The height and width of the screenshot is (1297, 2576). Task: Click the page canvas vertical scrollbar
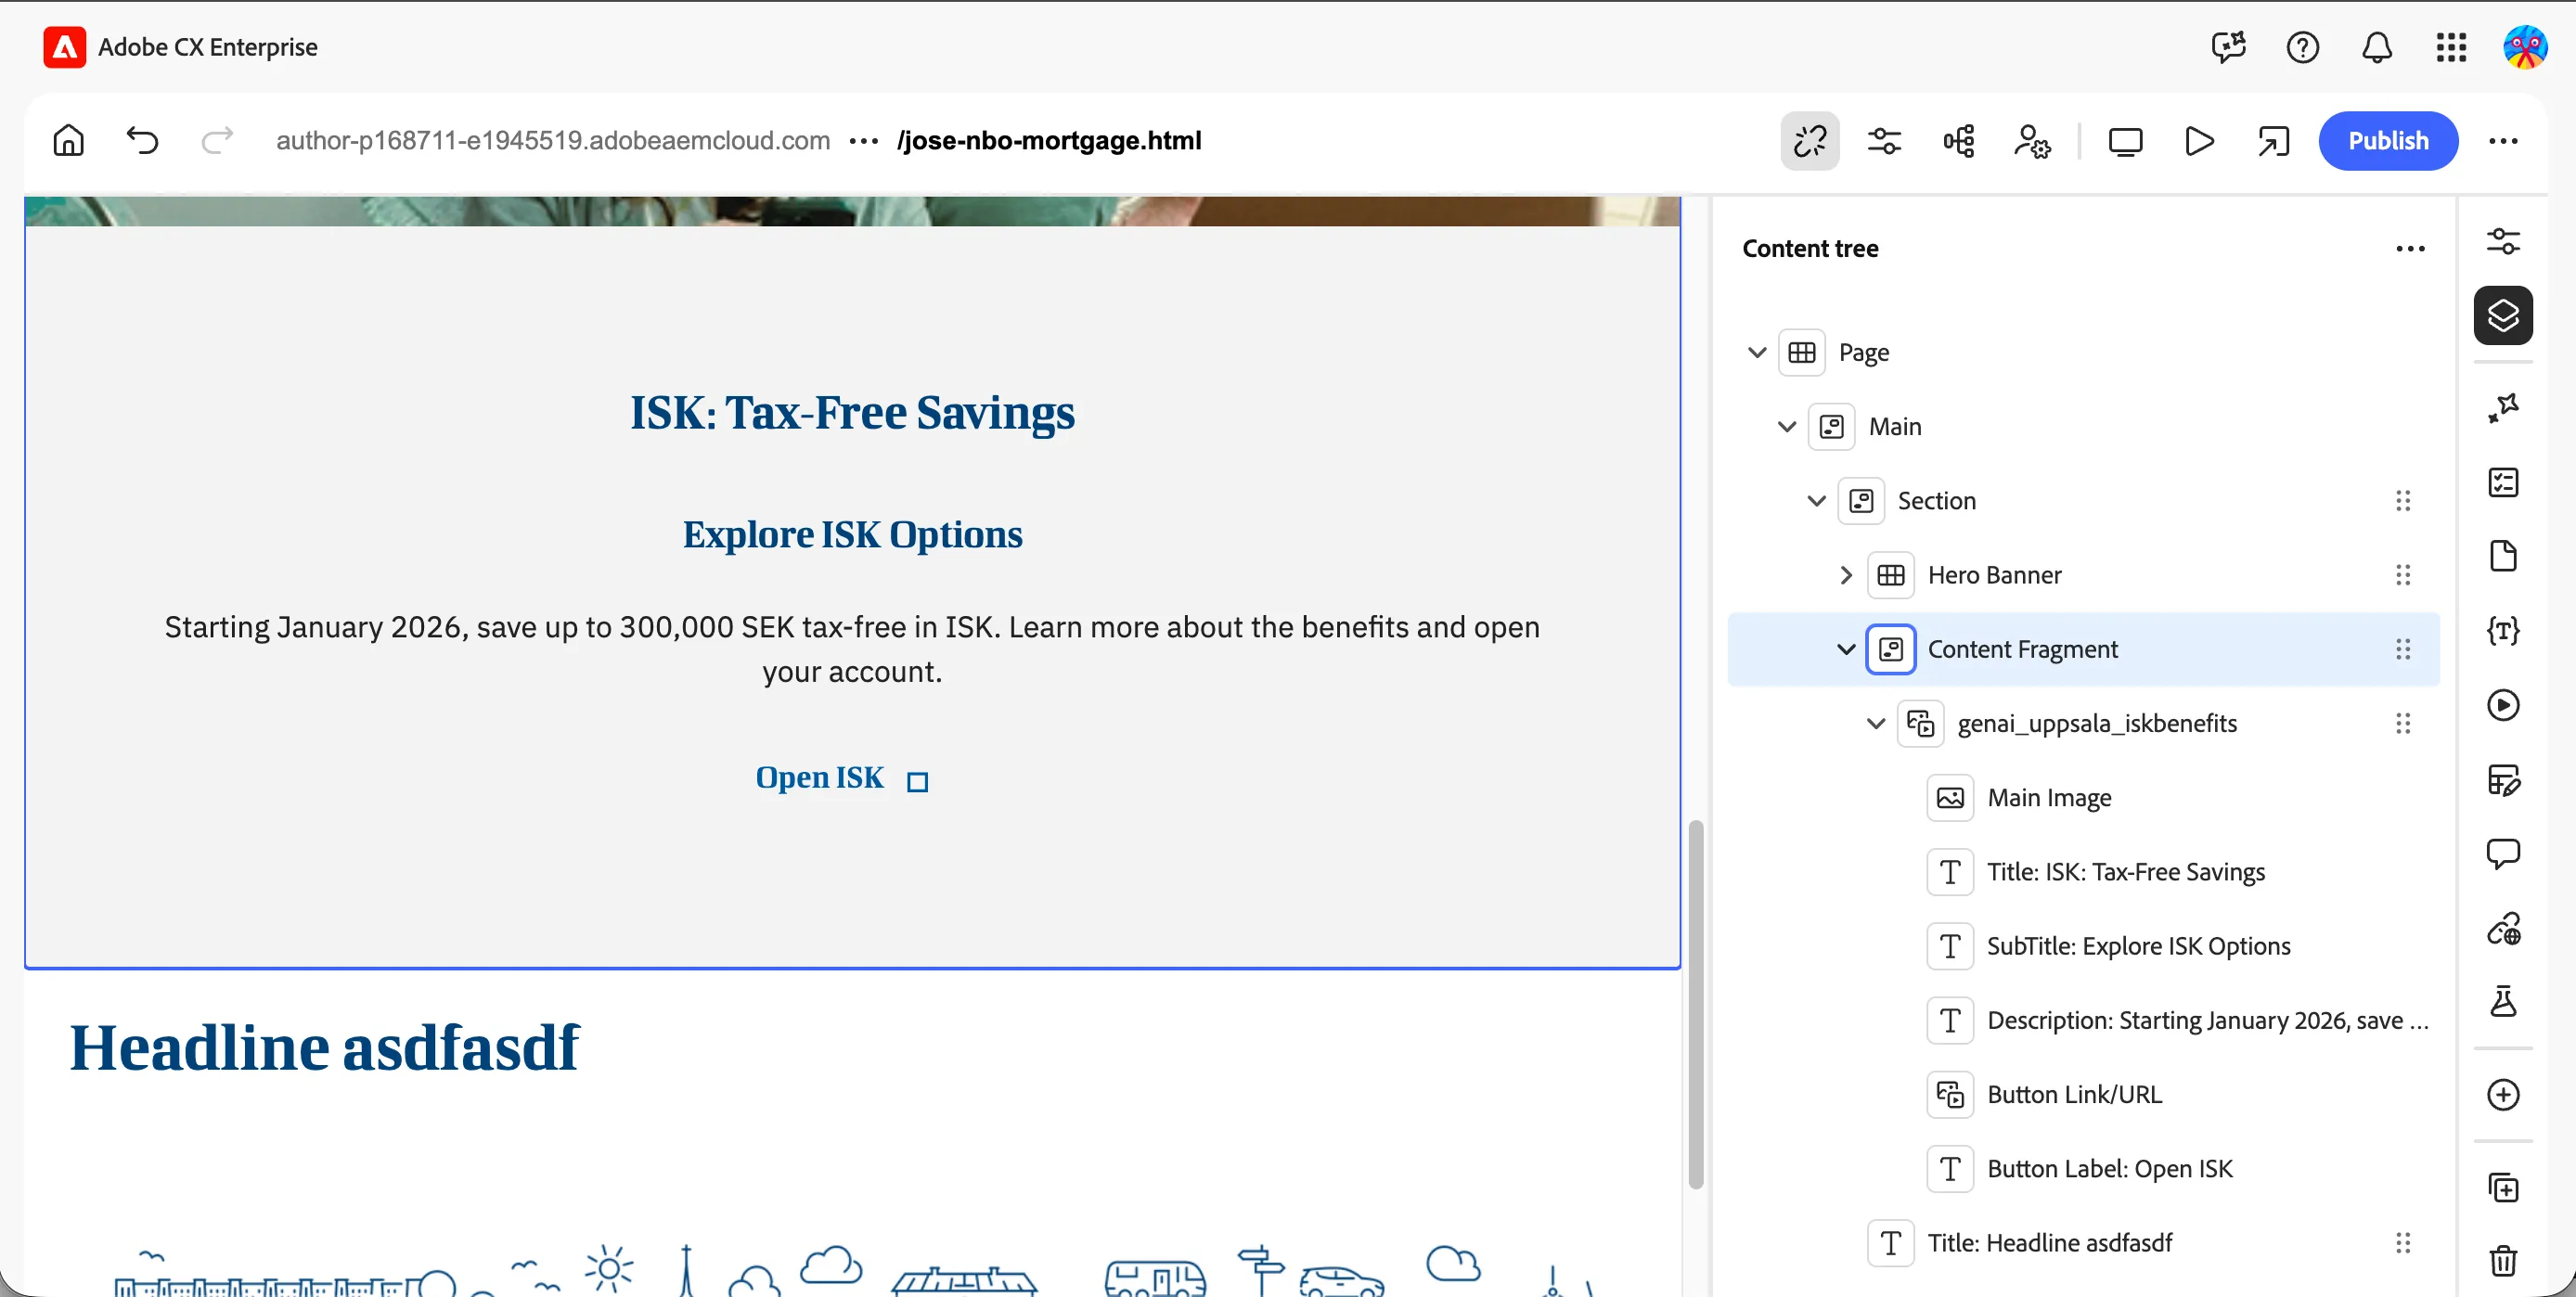point(1695,1004)
